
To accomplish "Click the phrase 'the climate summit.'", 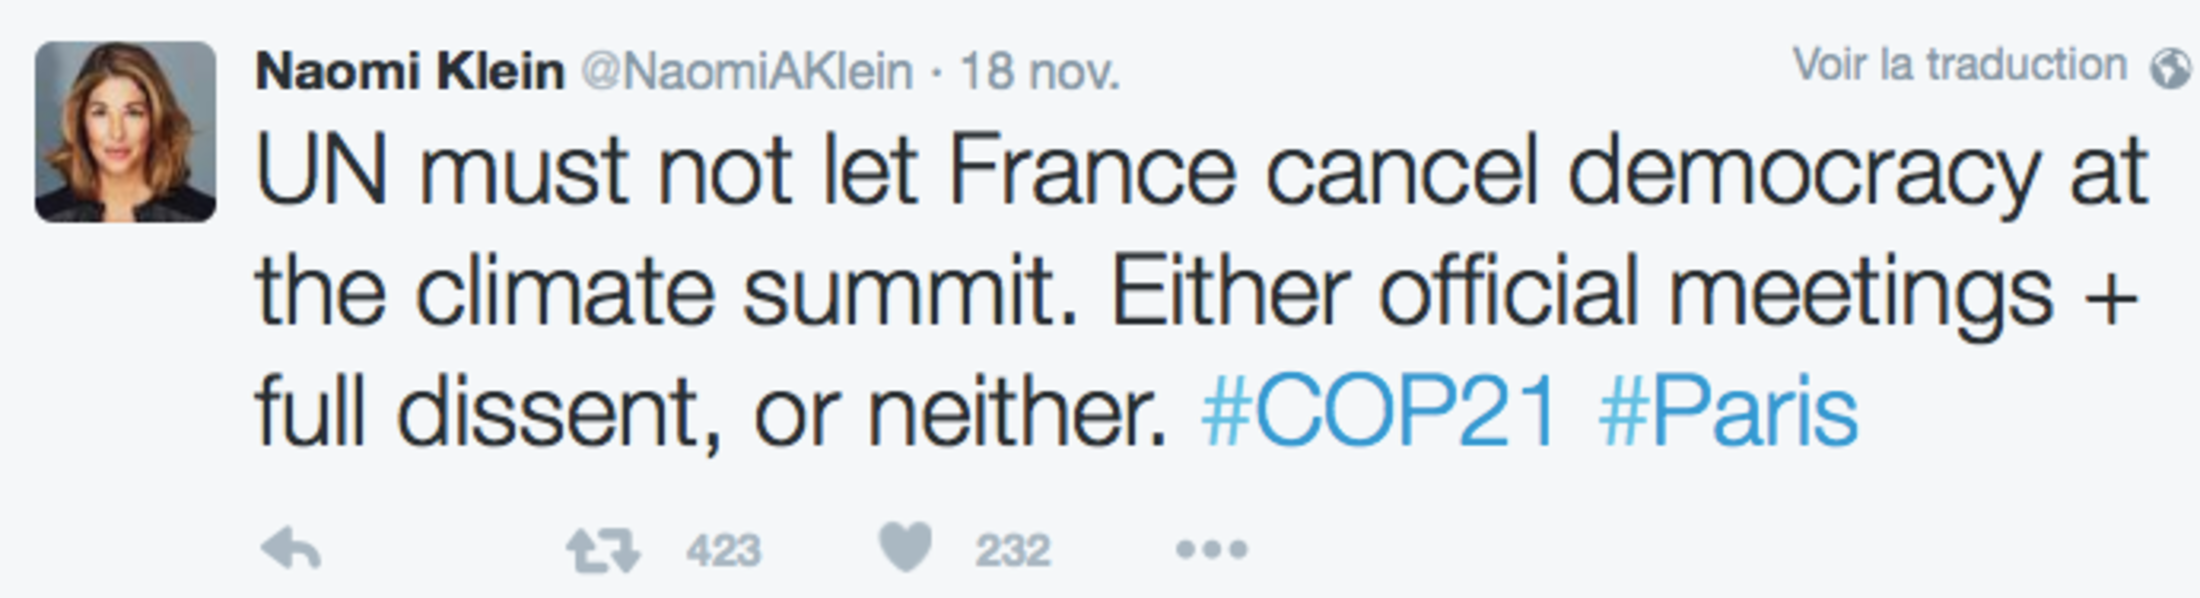I will 667,291.
